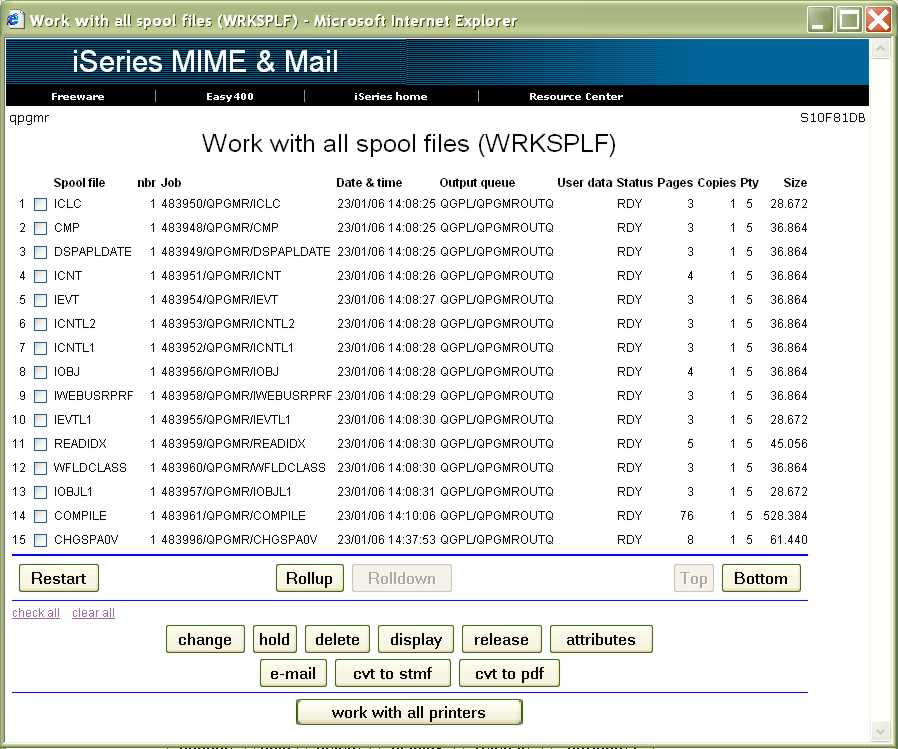Click the Spool file column header

click(x=79, y=183)
